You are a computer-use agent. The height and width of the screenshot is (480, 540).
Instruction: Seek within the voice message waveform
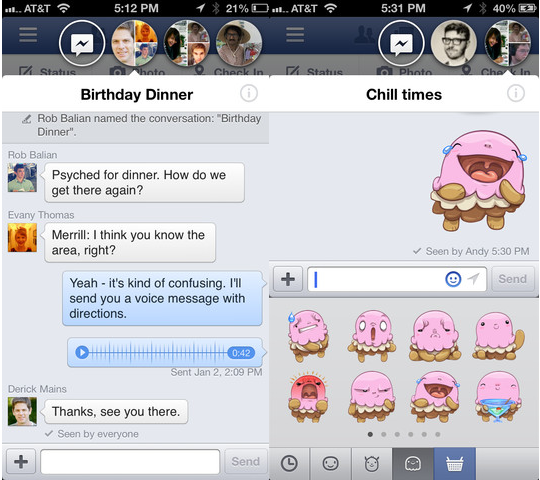(158, 352)
